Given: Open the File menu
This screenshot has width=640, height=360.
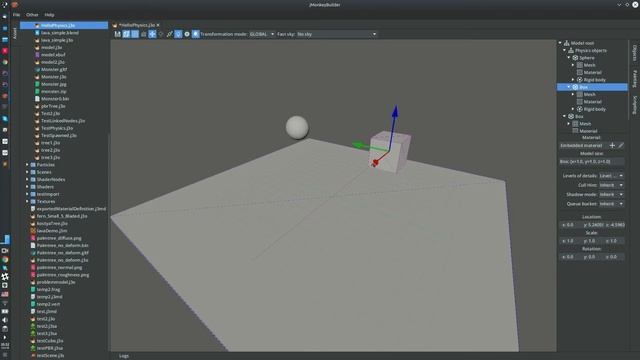Looking at the screenshot, I should coord(16,15).
